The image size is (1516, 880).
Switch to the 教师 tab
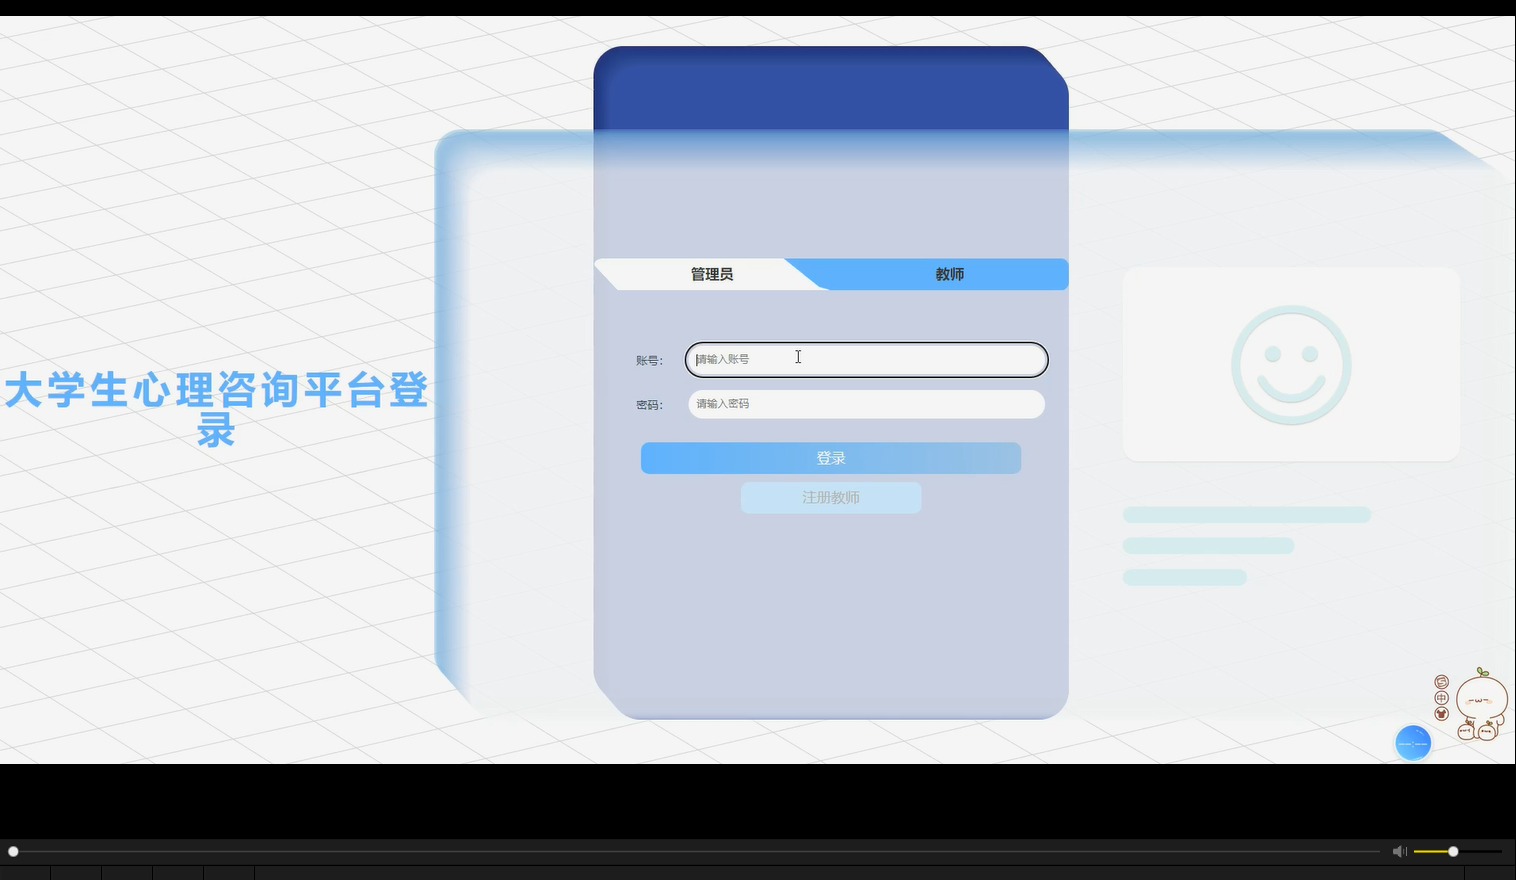pos(949,274)
